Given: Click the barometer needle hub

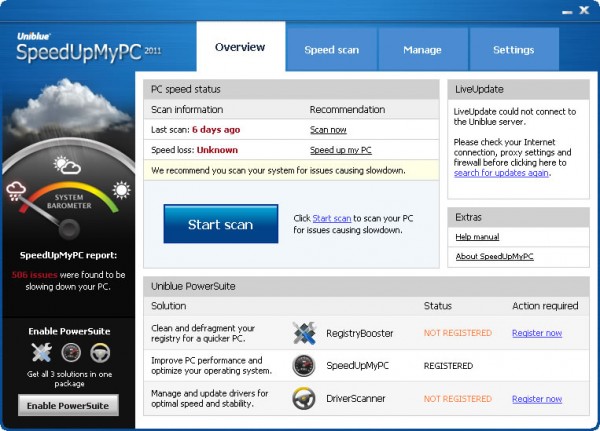Looking at the screenshot, I should [69, 229].
